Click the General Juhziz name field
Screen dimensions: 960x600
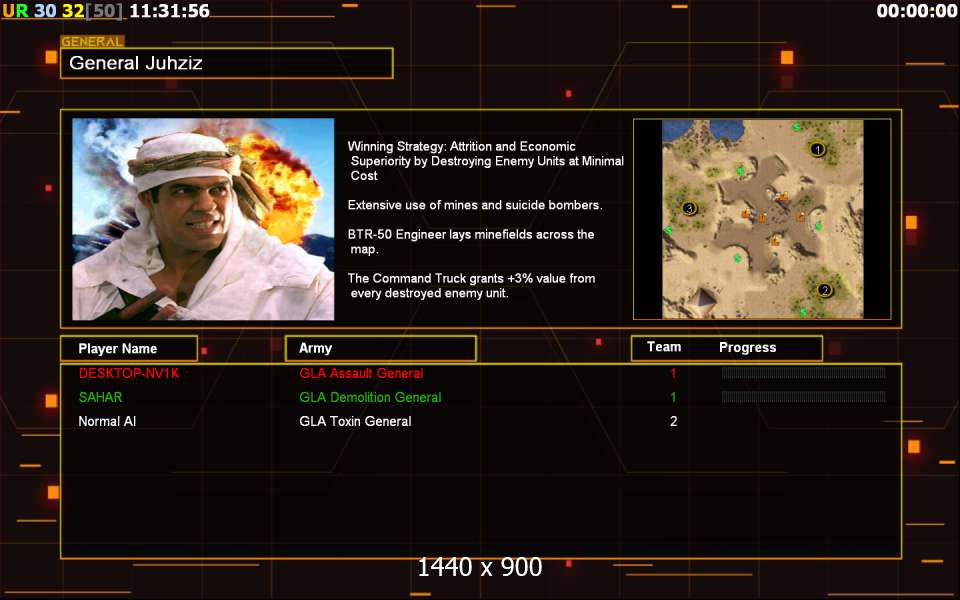click(x=227, y=63)
